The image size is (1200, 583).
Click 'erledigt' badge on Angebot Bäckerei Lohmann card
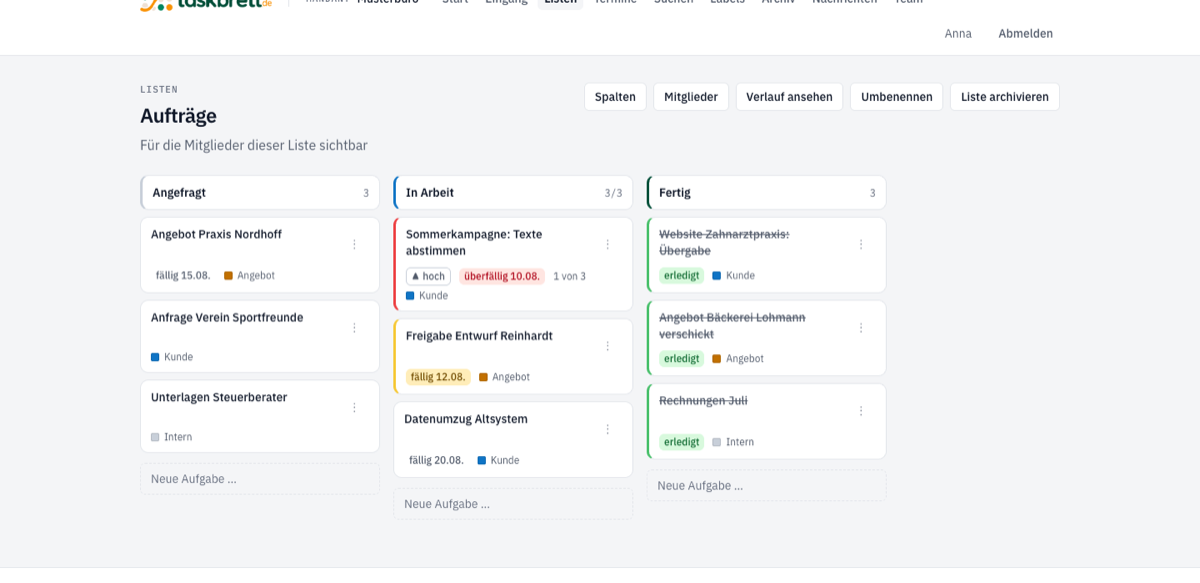coord(682,358)
